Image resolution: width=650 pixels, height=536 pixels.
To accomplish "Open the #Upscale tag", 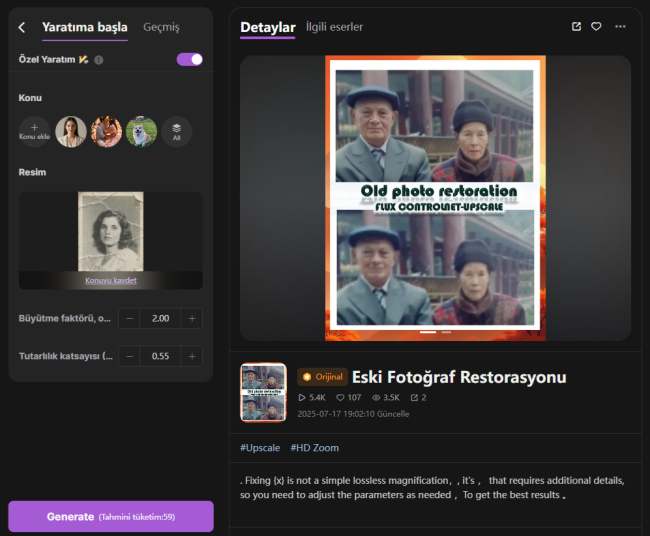I will (x=260, y=448).
